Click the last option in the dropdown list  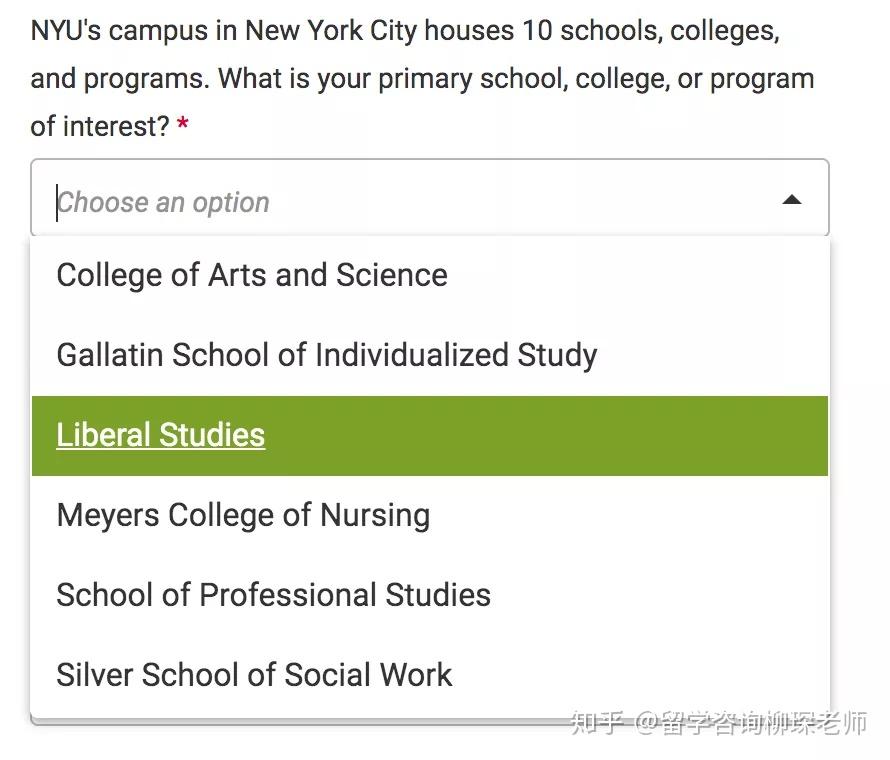point(254,674)
